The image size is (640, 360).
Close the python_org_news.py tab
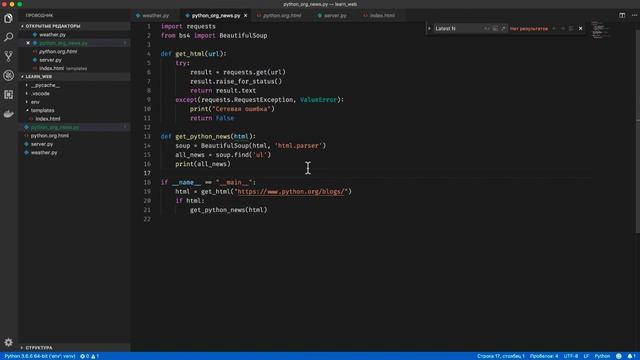tap(245, 16)
